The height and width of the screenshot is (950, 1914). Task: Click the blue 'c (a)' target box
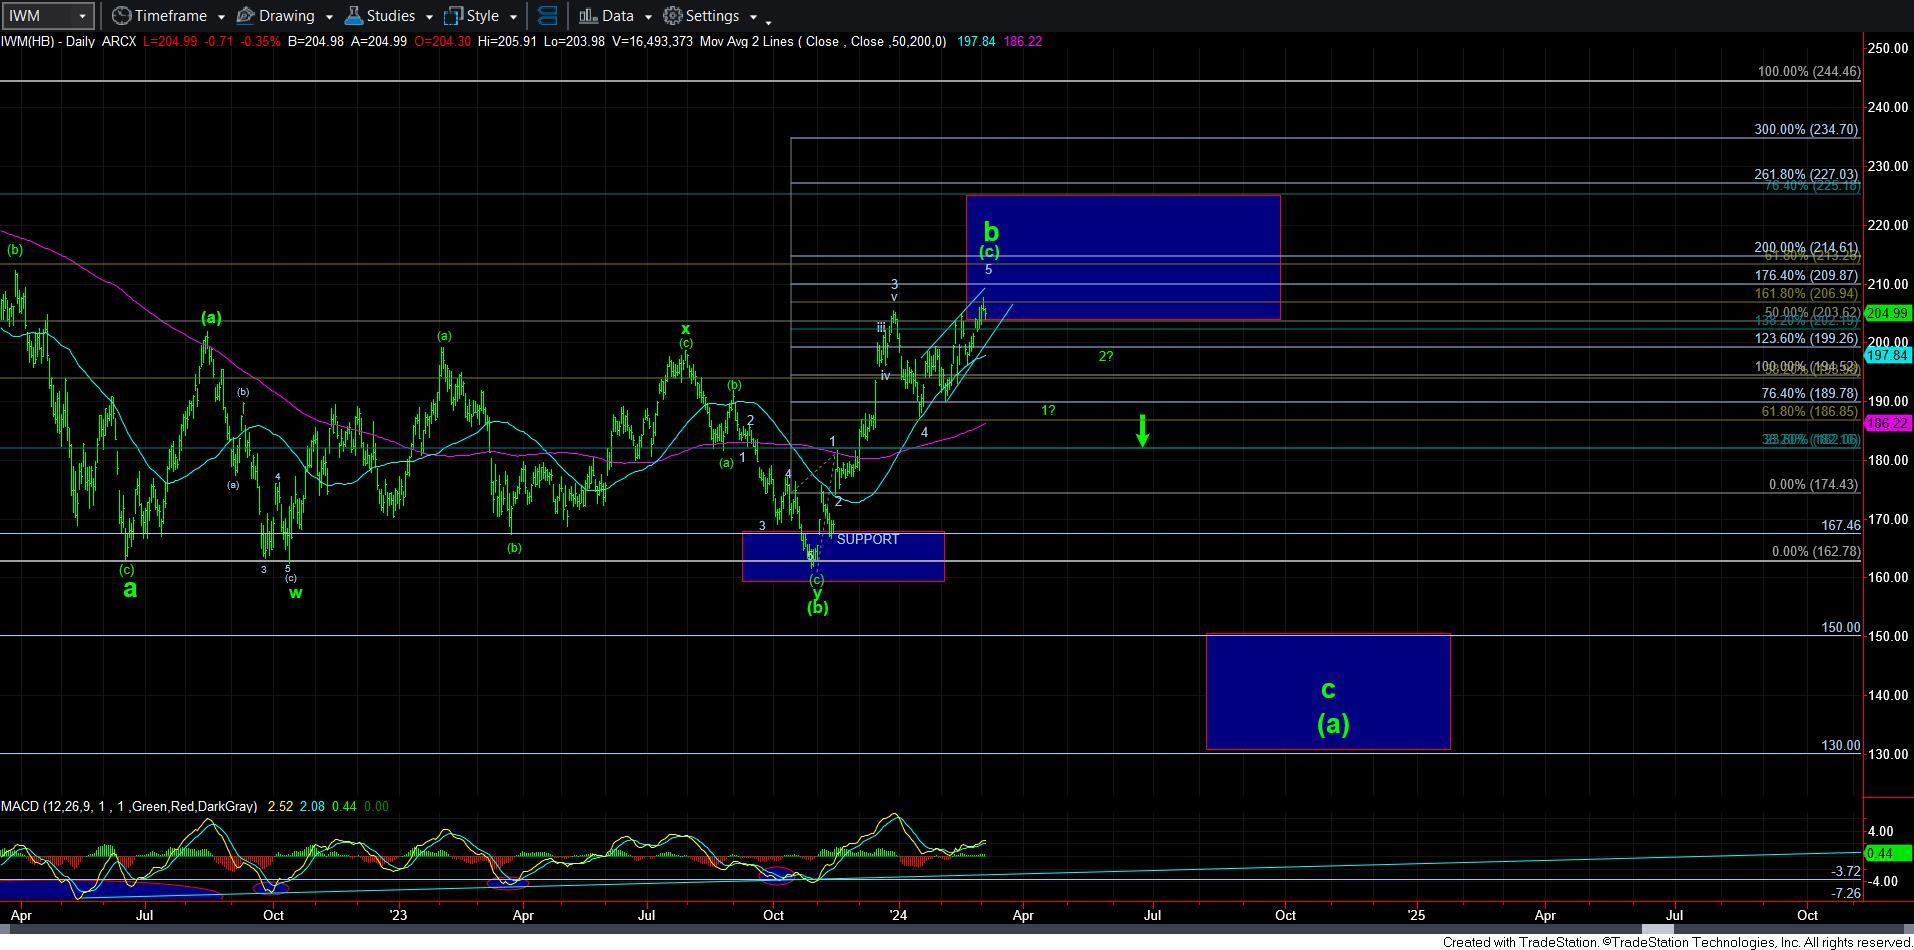tap(1328, 692)
